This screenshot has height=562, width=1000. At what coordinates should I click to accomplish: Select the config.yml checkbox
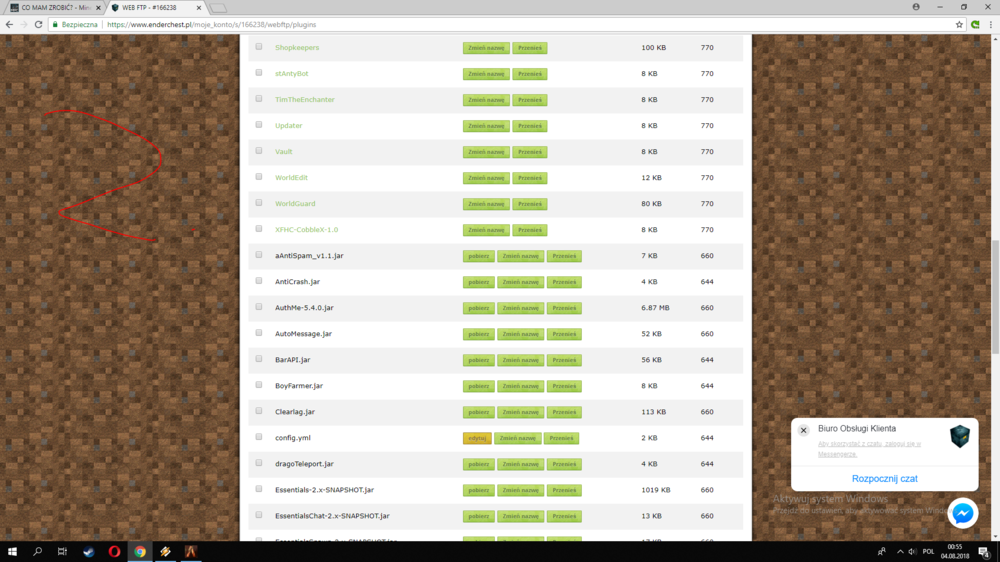click(259, 437)
